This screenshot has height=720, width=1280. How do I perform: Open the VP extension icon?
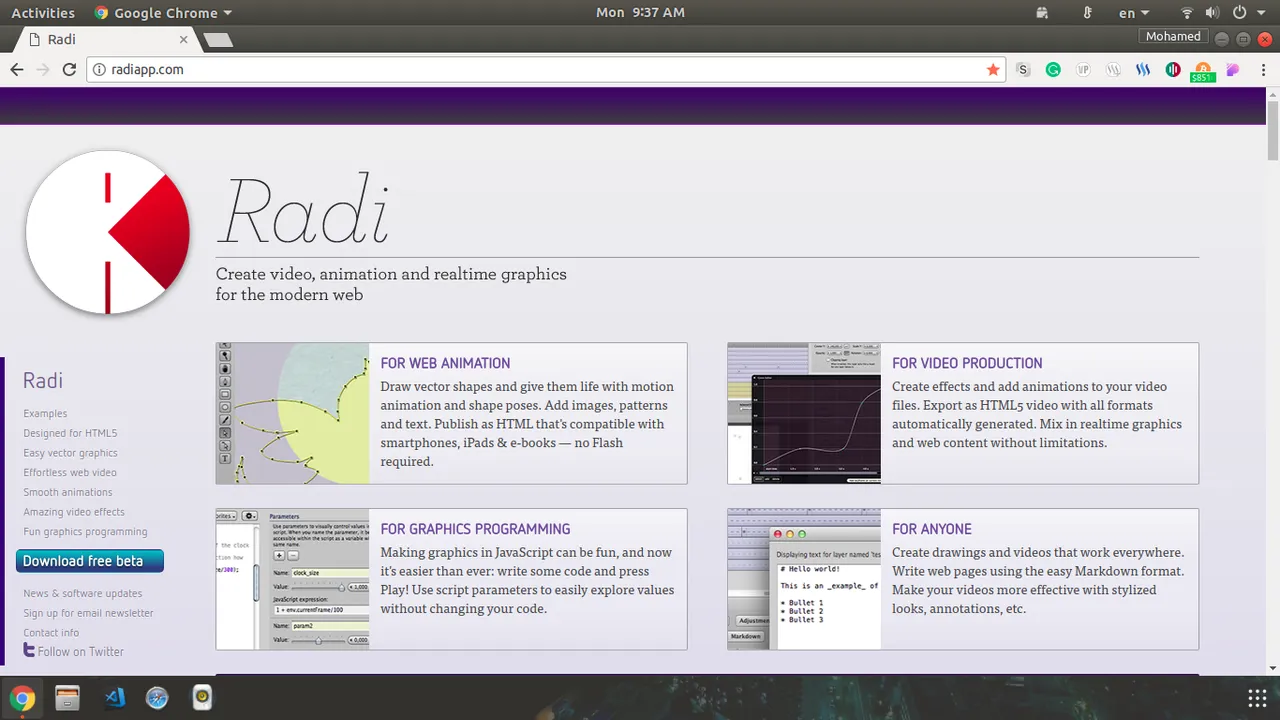tap(1083, 69)
